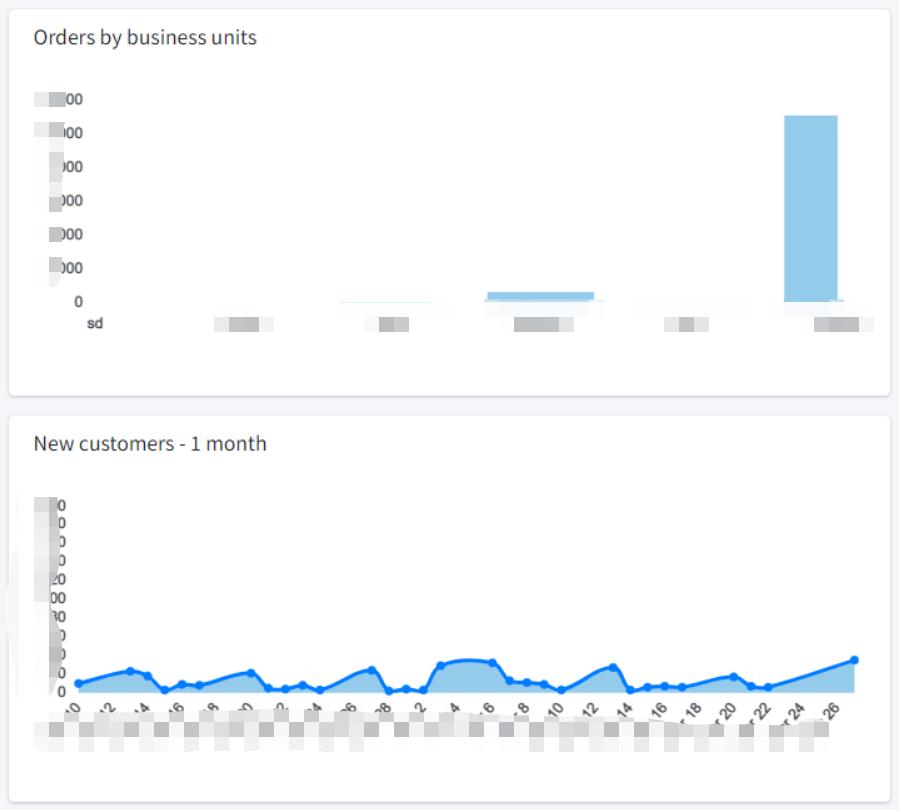Viewport: 899px width, 810px height.
Task: Select the tallest bar in the Orders chart
Action: point(811,209)
